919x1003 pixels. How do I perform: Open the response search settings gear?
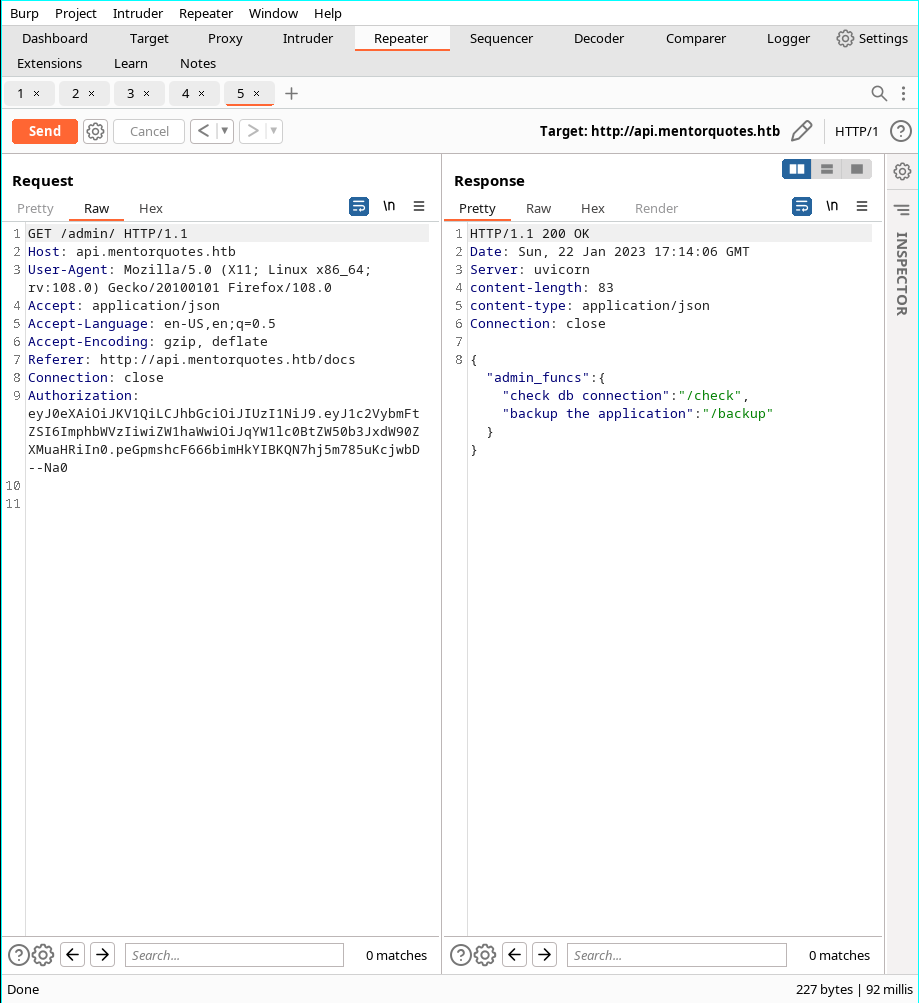485,955
